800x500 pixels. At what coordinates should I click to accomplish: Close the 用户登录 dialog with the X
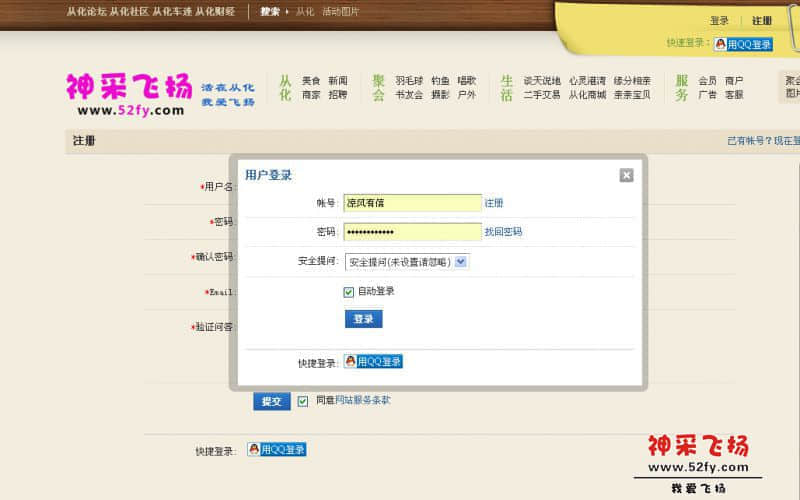pos(627,175)
